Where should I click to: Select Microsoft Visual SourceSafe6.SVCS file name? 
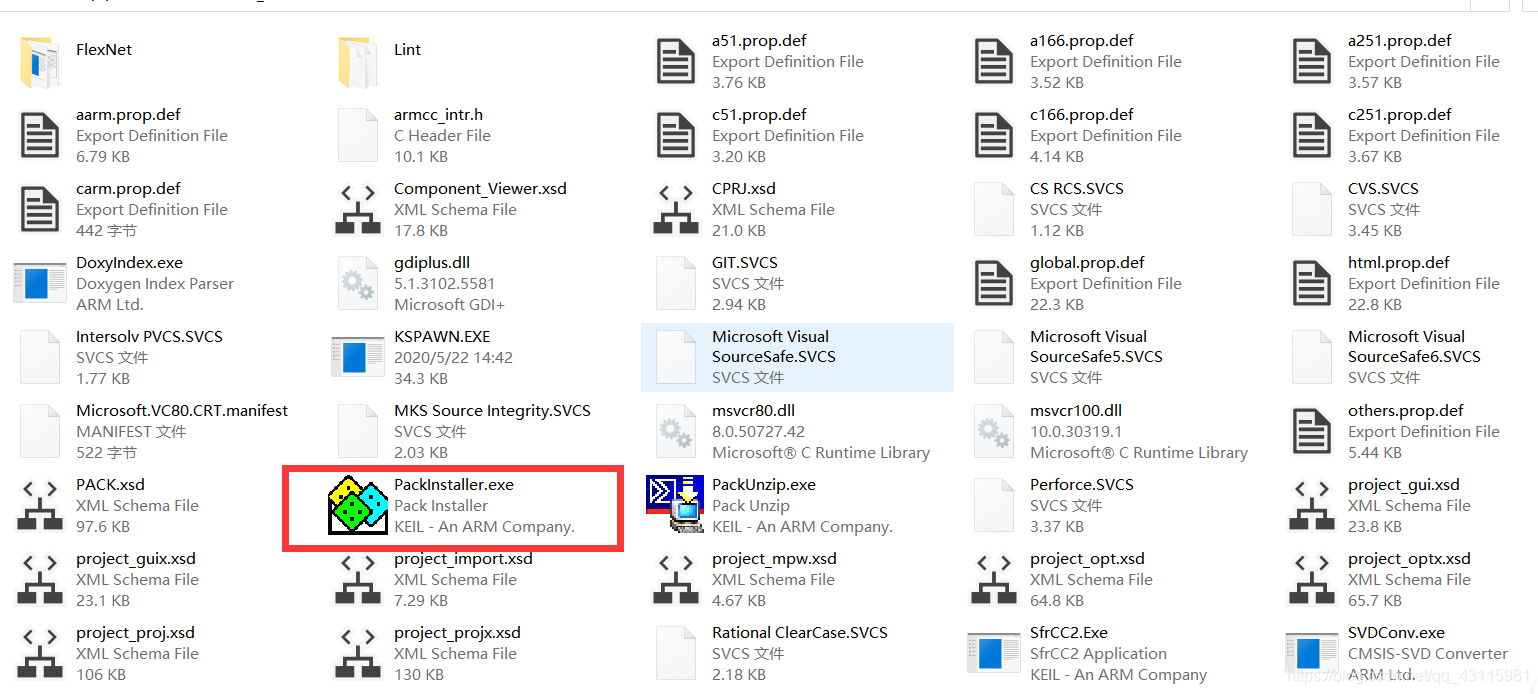coord(1415,347)
